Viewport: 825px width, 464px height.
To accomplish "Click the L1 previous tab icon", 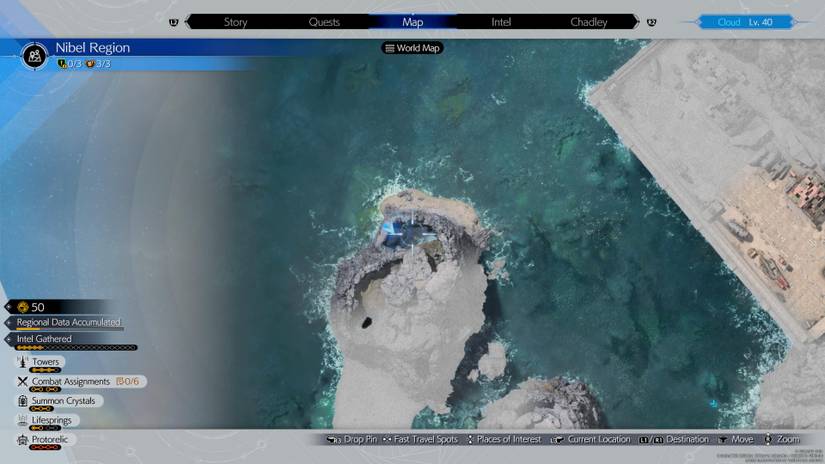I will [175, 22].
